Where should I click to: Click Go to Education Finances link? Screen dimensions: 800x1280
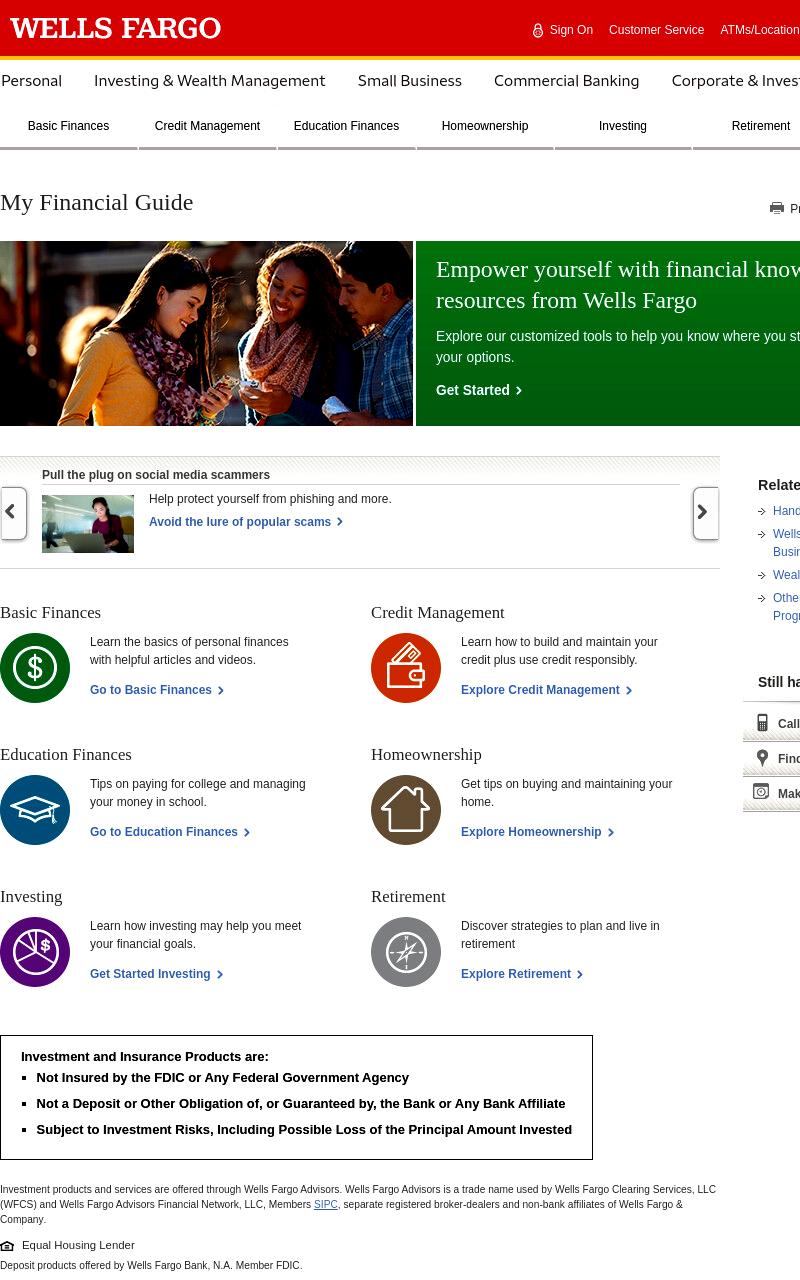(x=169, y=832)
